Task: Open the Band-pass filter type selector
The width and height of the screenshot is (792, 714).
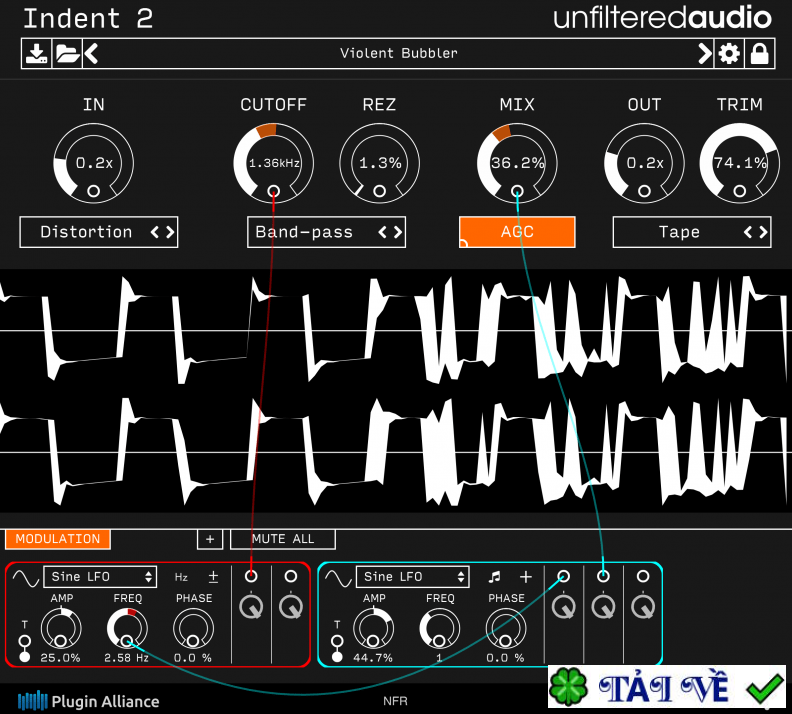Action: 326,232
